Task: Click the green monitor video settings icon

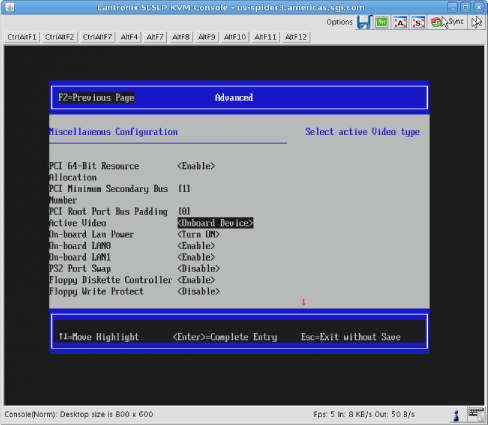Action: [382, 22]
